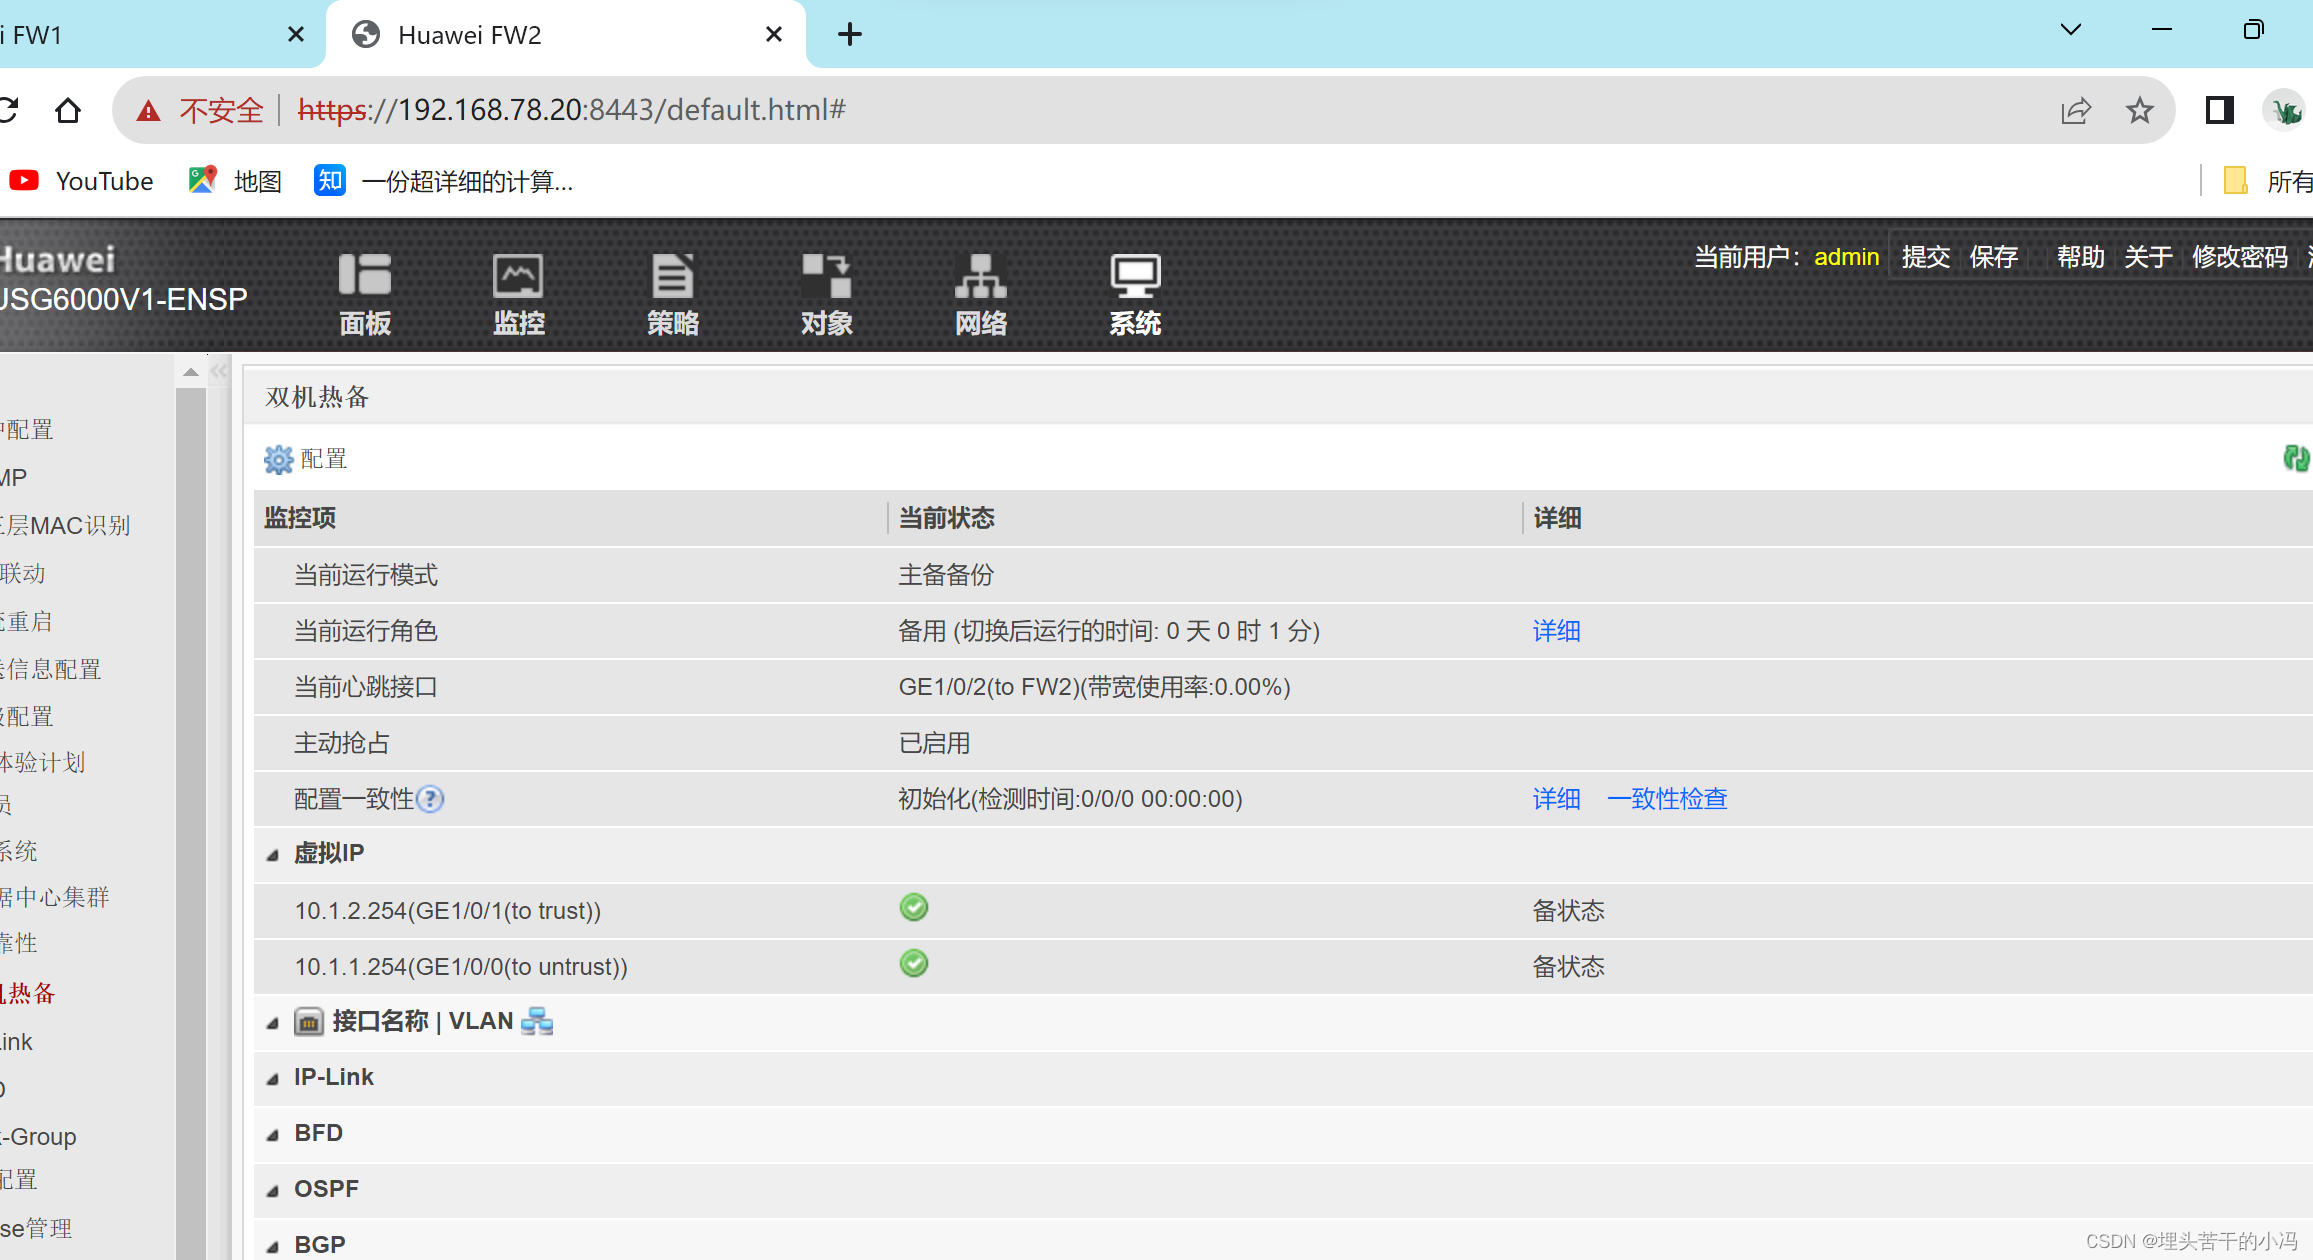This screenshot has height=1260, width=2313.
Task: Click the VLAN network icon
Action: [537, 1021]
